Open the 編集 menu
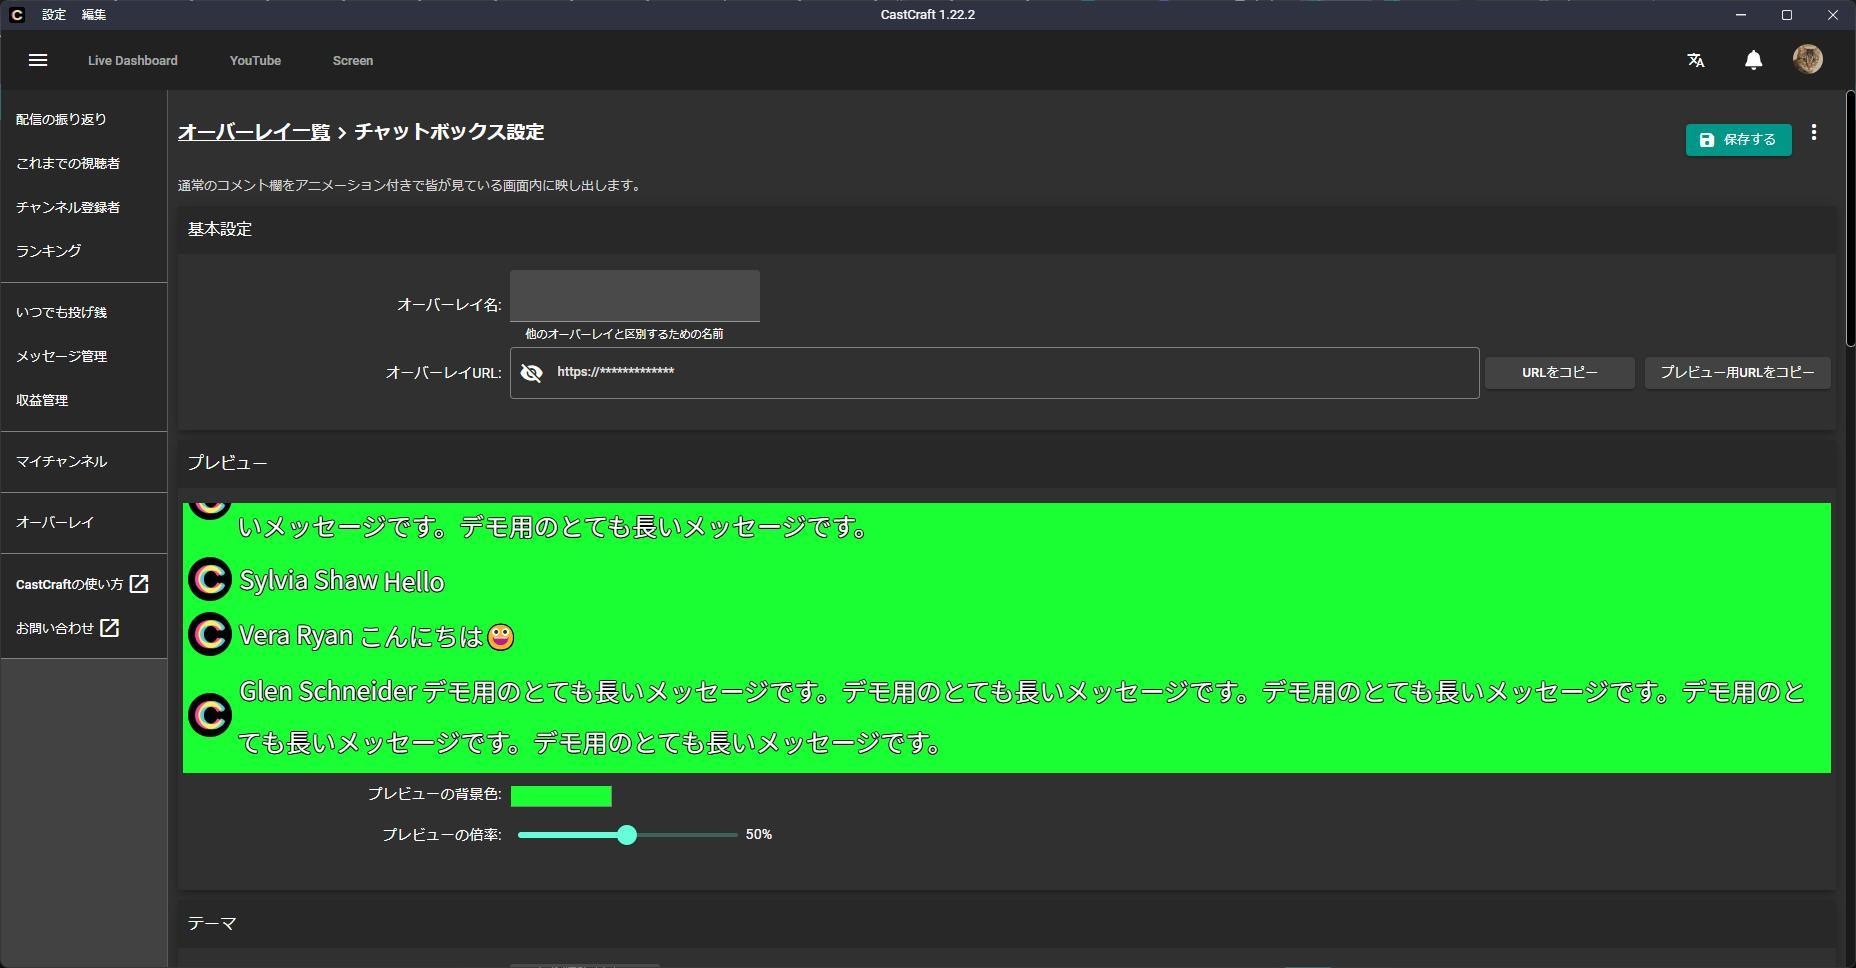 (x=93, y=15)
